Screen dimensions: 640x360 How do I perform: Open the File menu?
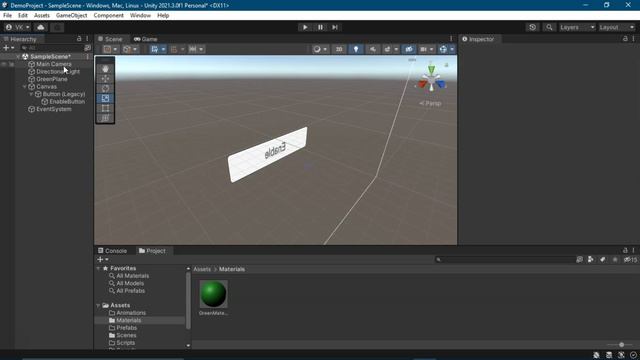[7, 16]
